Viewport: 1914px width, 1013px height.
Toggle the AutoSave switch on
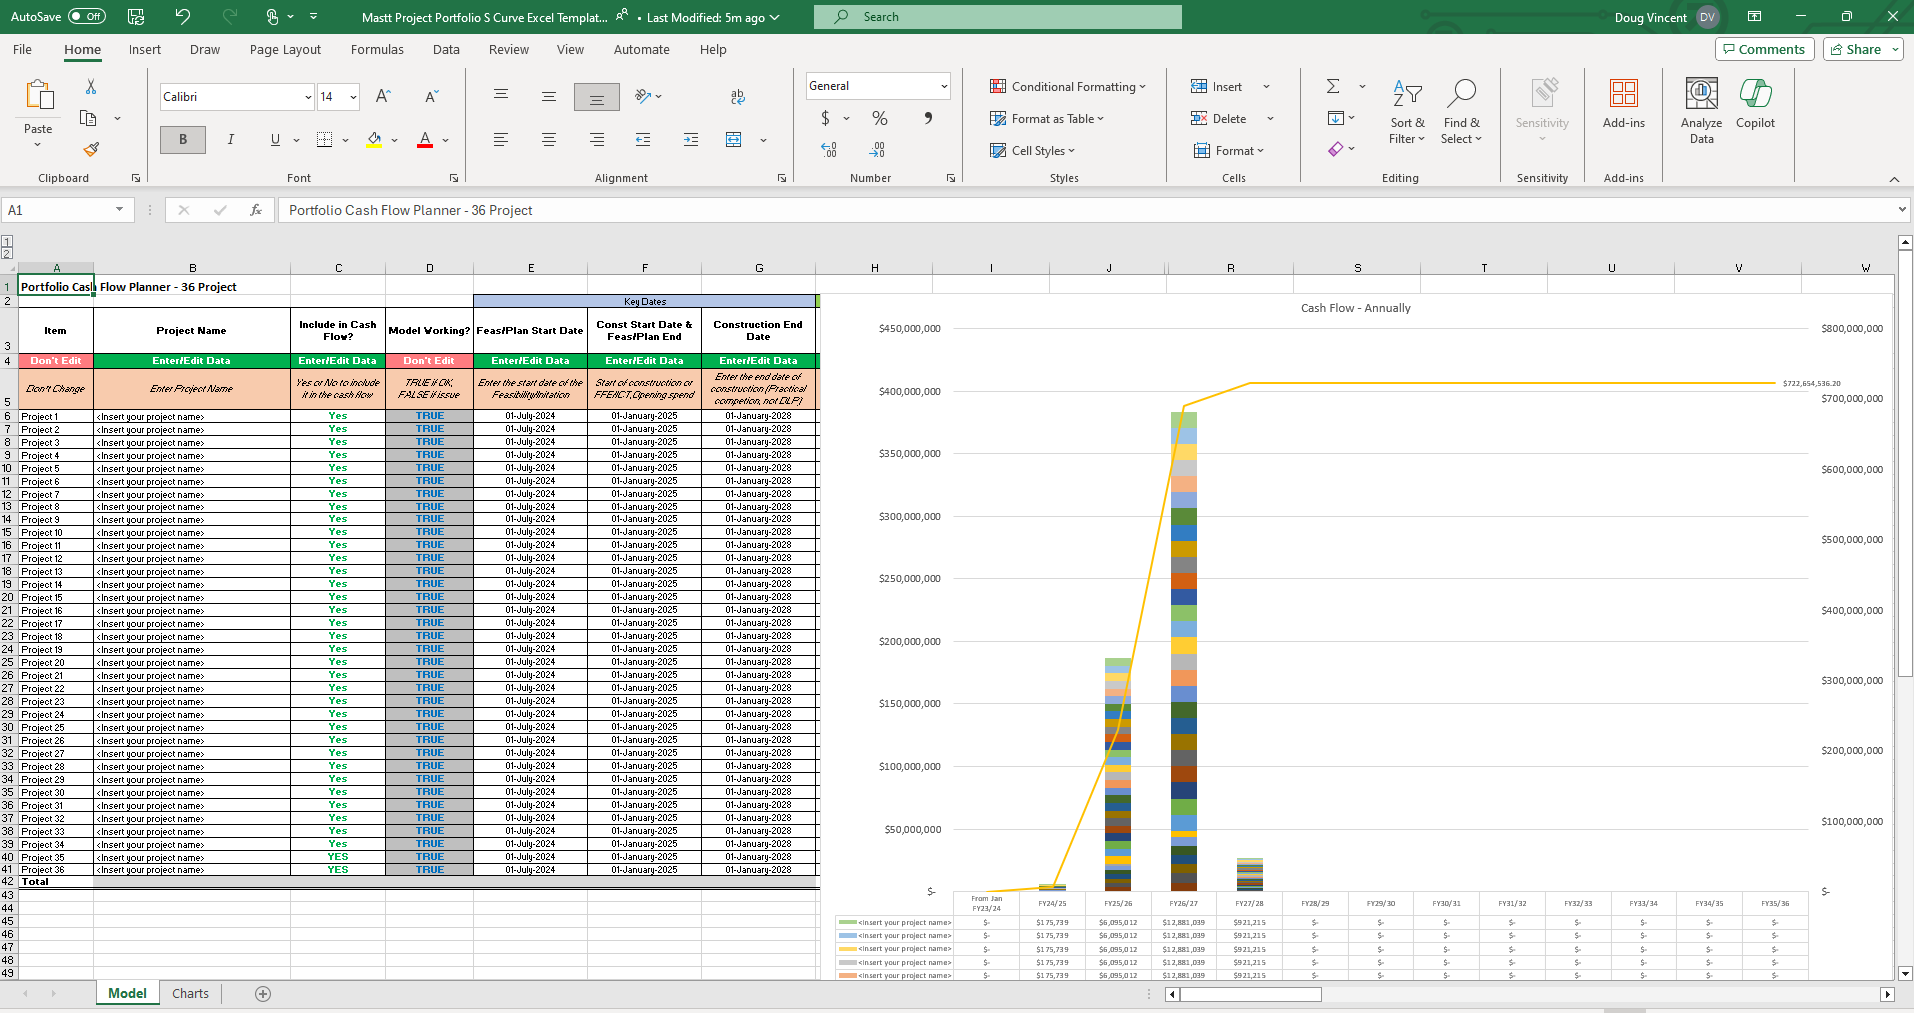click(87, 16)
